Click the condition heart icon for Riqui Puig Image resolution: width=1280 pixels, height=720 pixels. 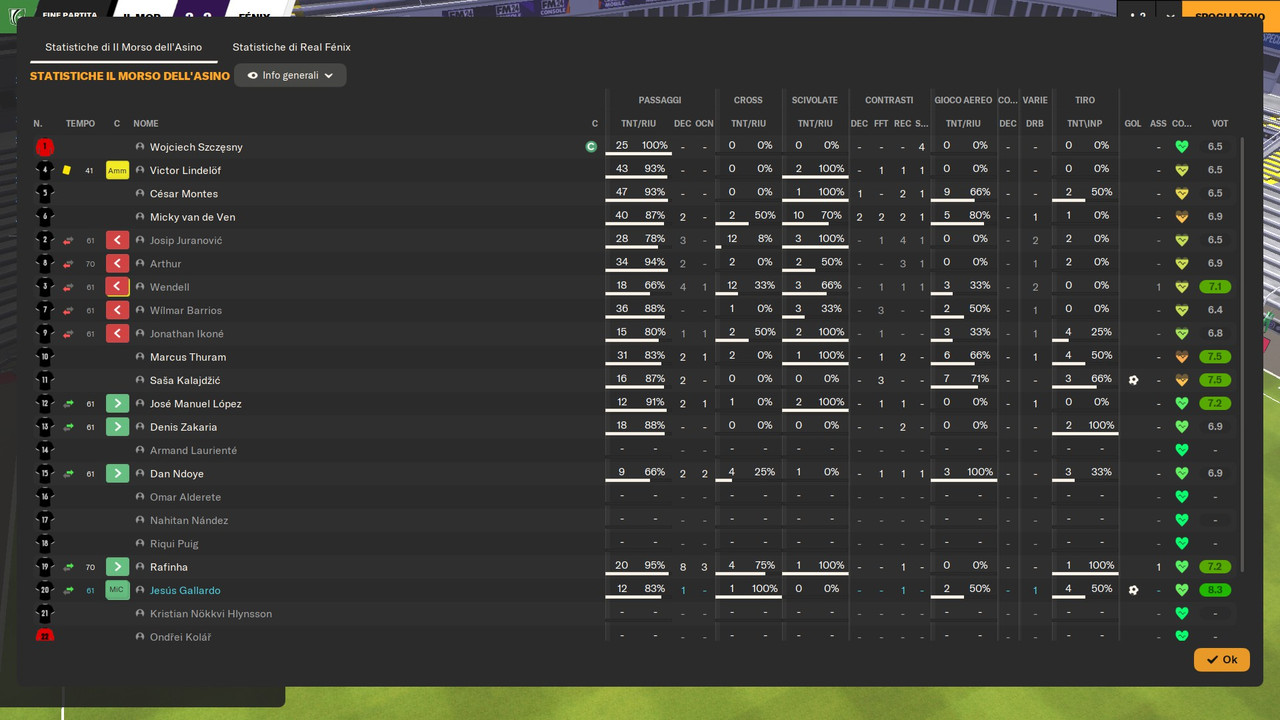(1181, 543)
